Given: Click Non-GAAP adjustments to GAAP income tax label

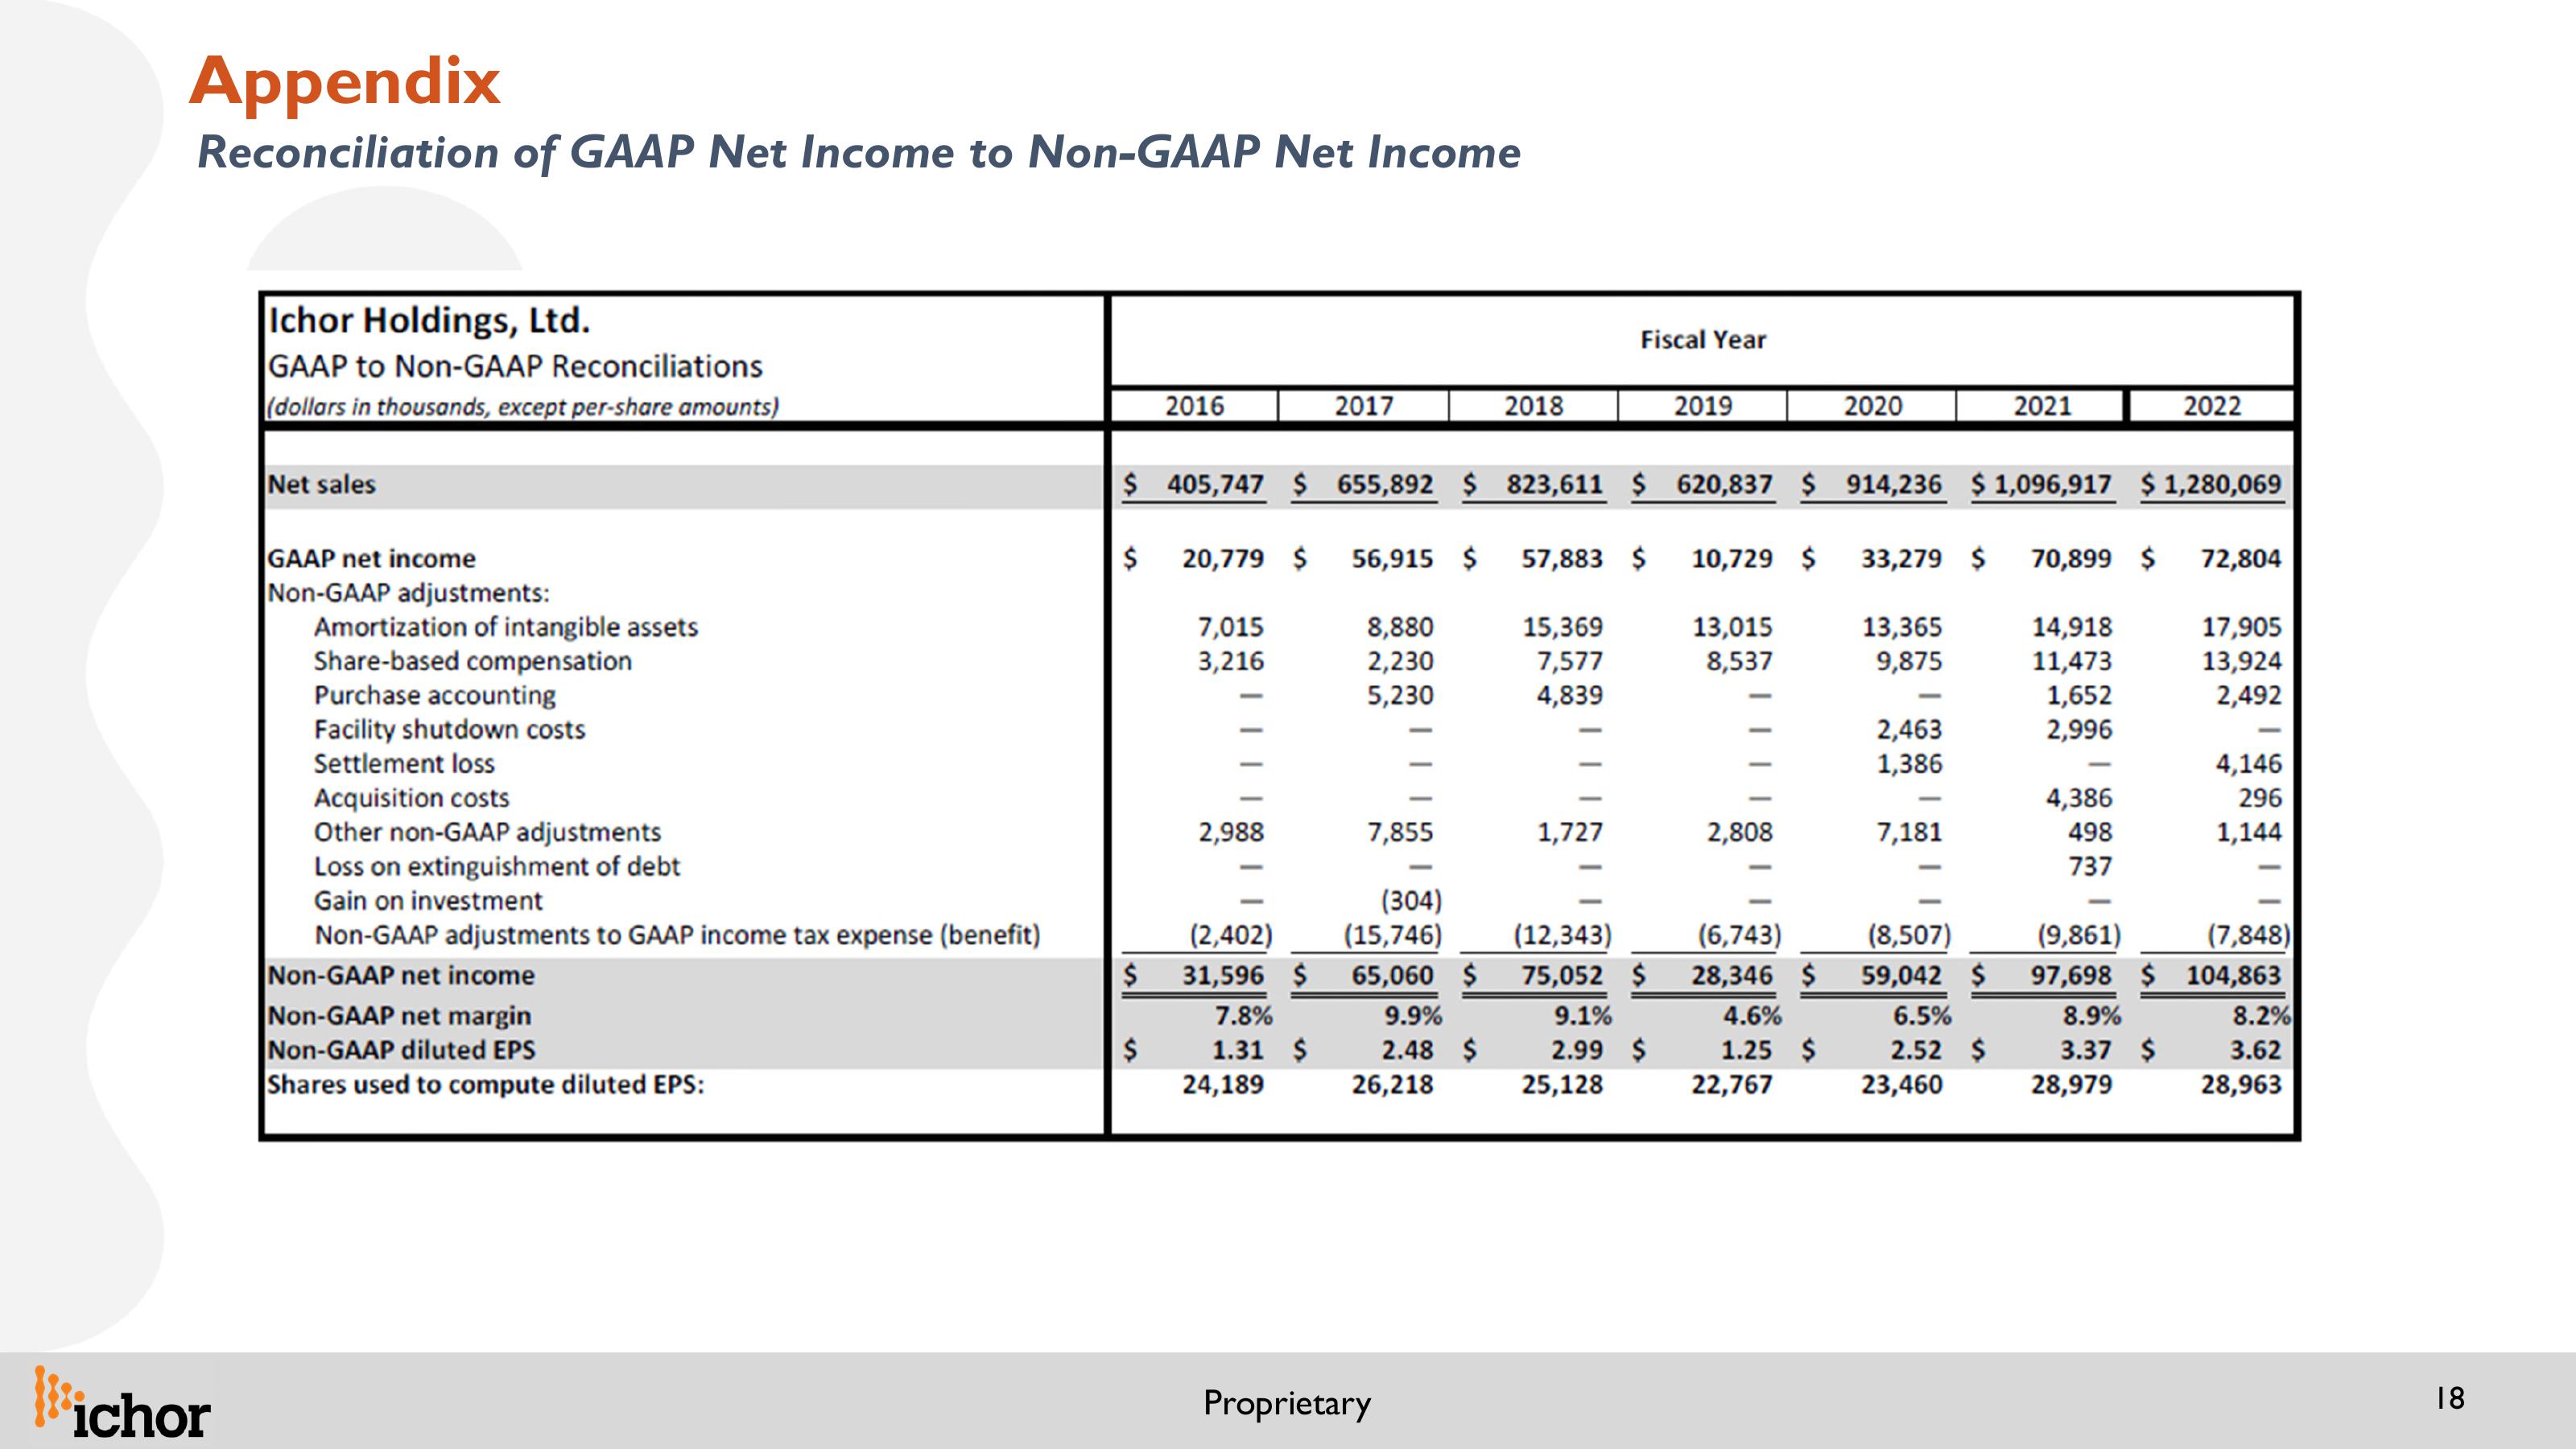Looking at the screenshot, I should (677, 935).
